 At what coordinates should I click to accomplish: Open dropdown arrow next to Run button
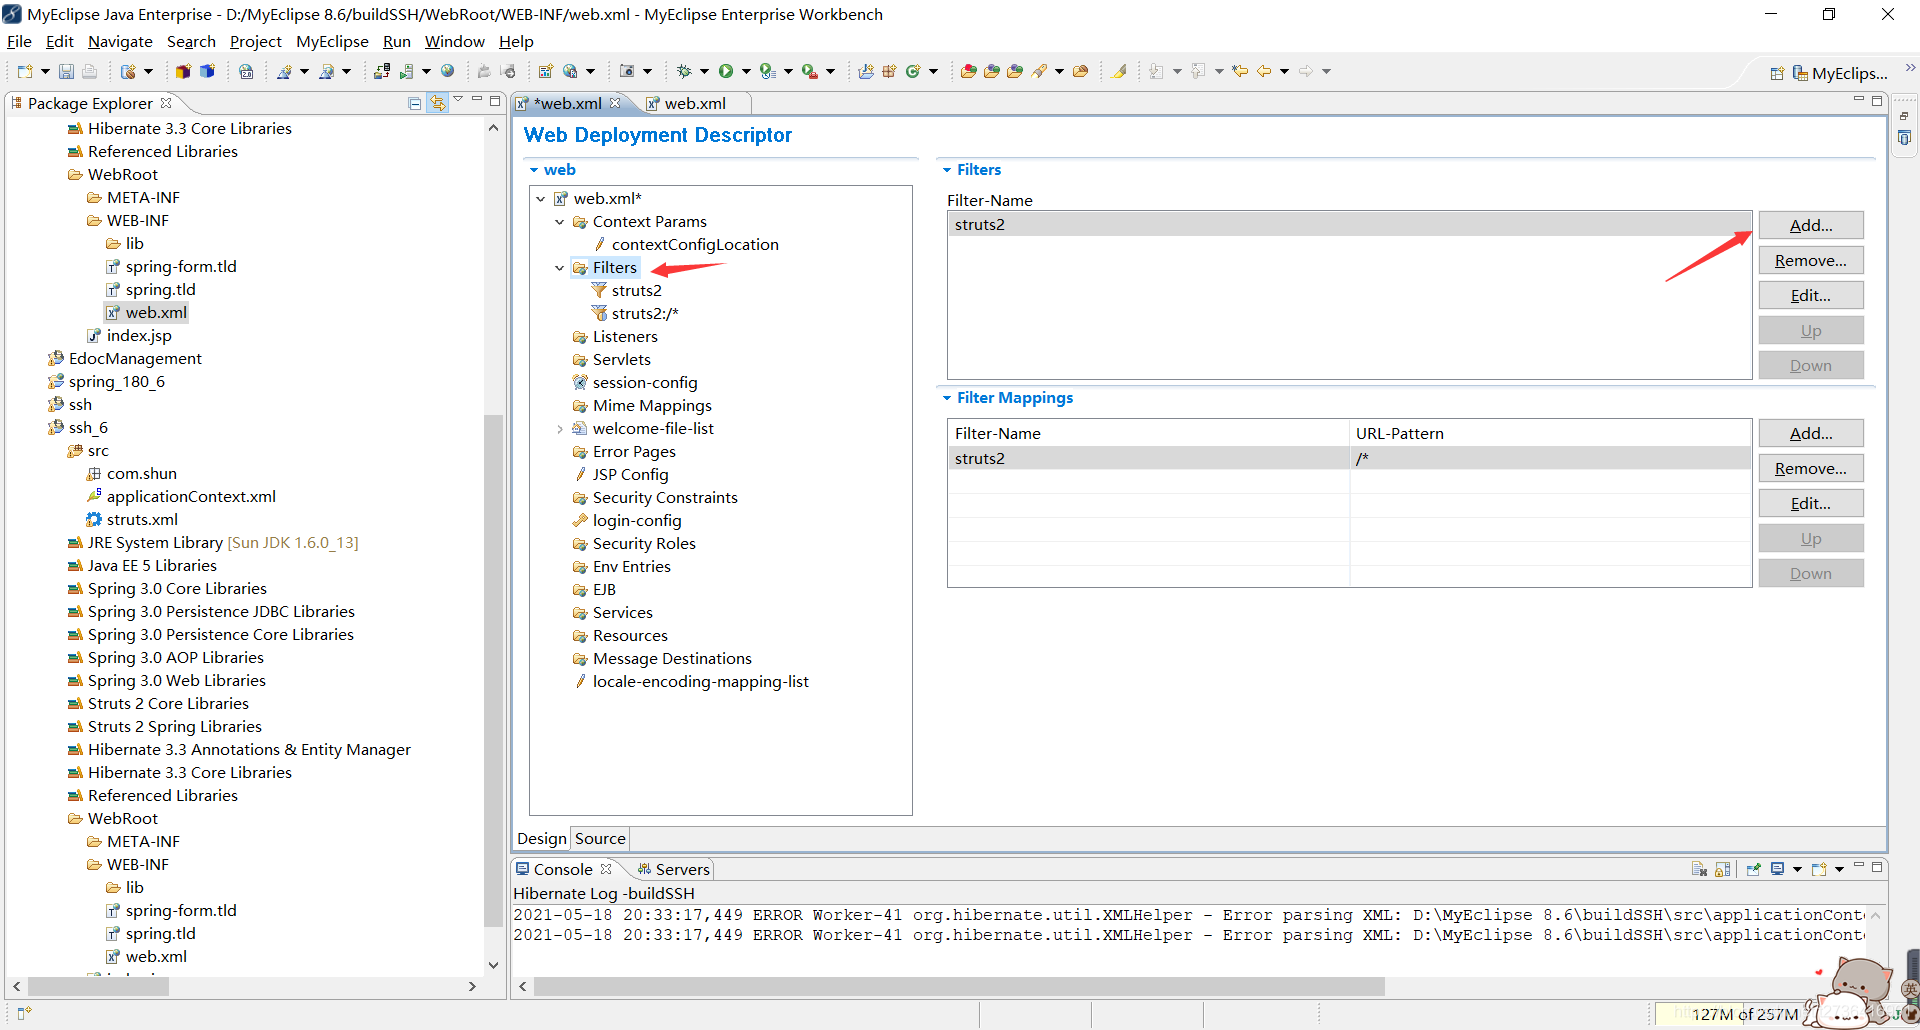(x=746, y=71)
